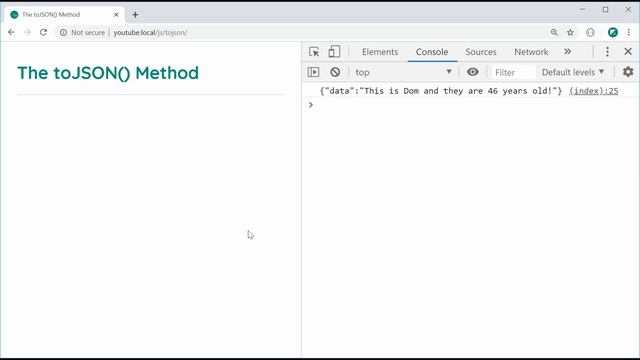This screenshot has height=360, width=640.
Task: Expand more DevTools tabs chevron
Action: 567,51
